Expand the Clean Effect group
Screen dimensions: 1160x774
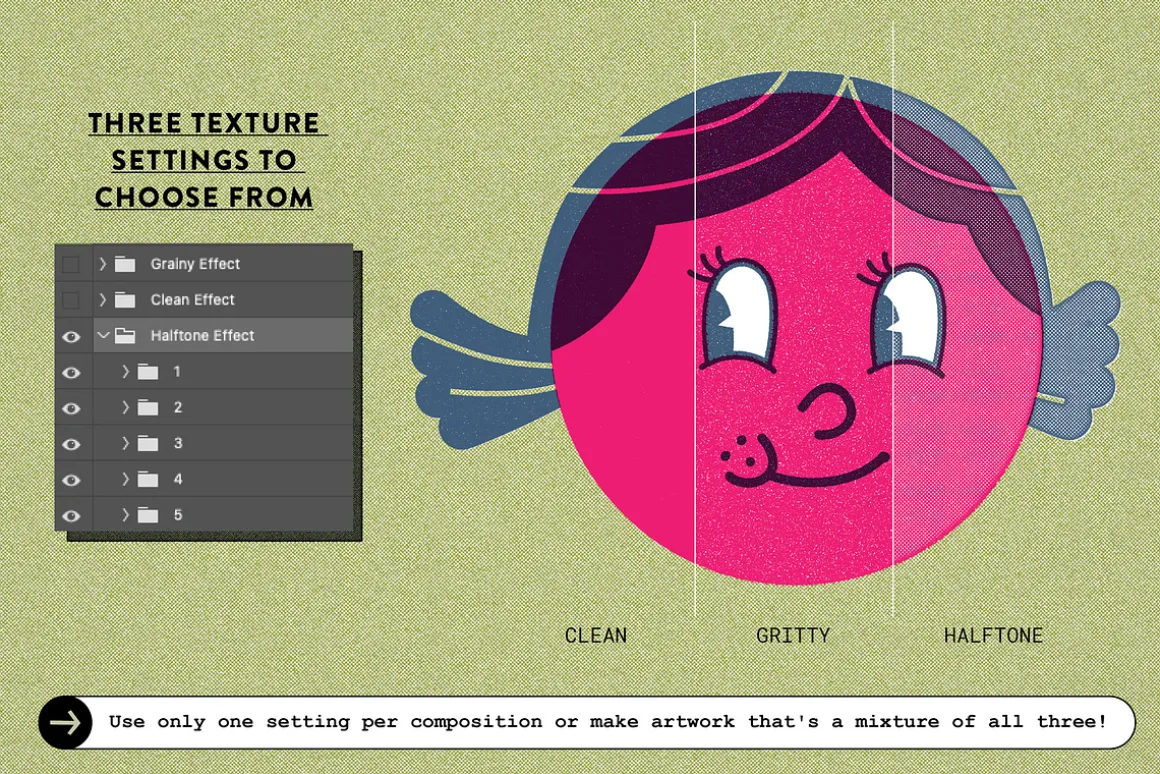tap(103, 299)
